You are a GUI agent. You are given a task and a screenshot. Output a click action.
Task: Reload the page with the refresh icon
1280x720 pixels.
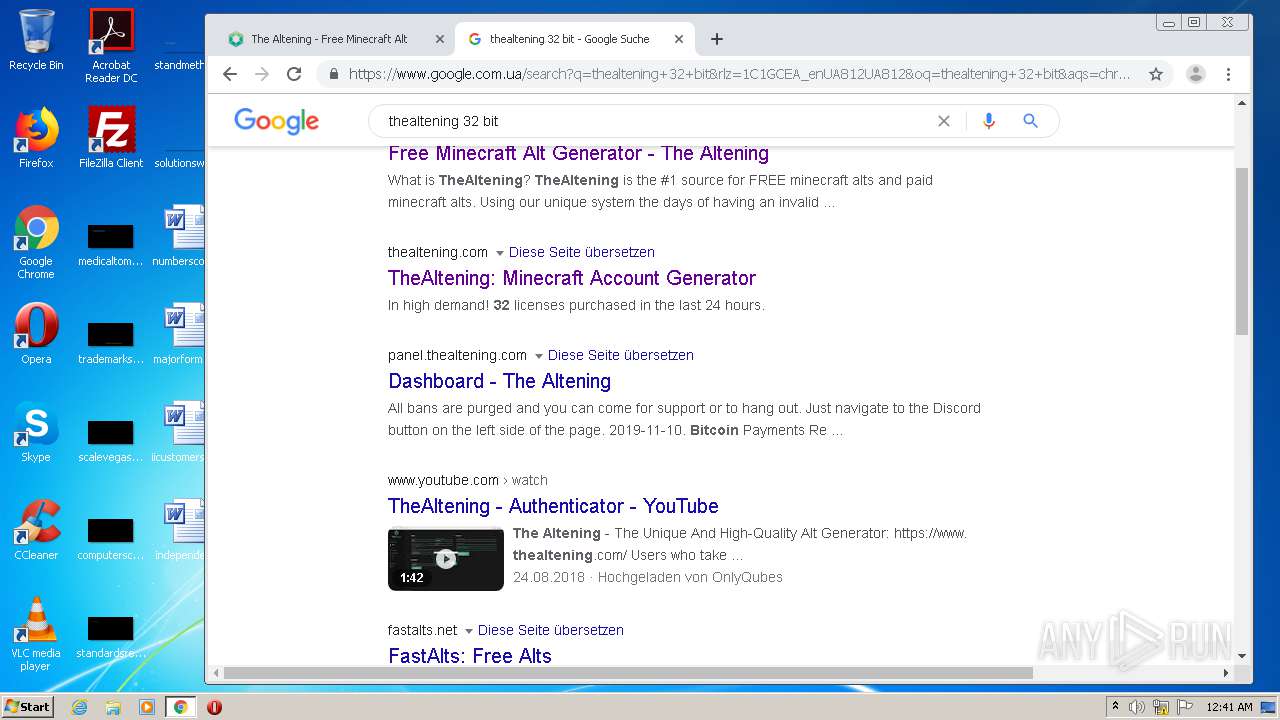click(x=294, y=74)
